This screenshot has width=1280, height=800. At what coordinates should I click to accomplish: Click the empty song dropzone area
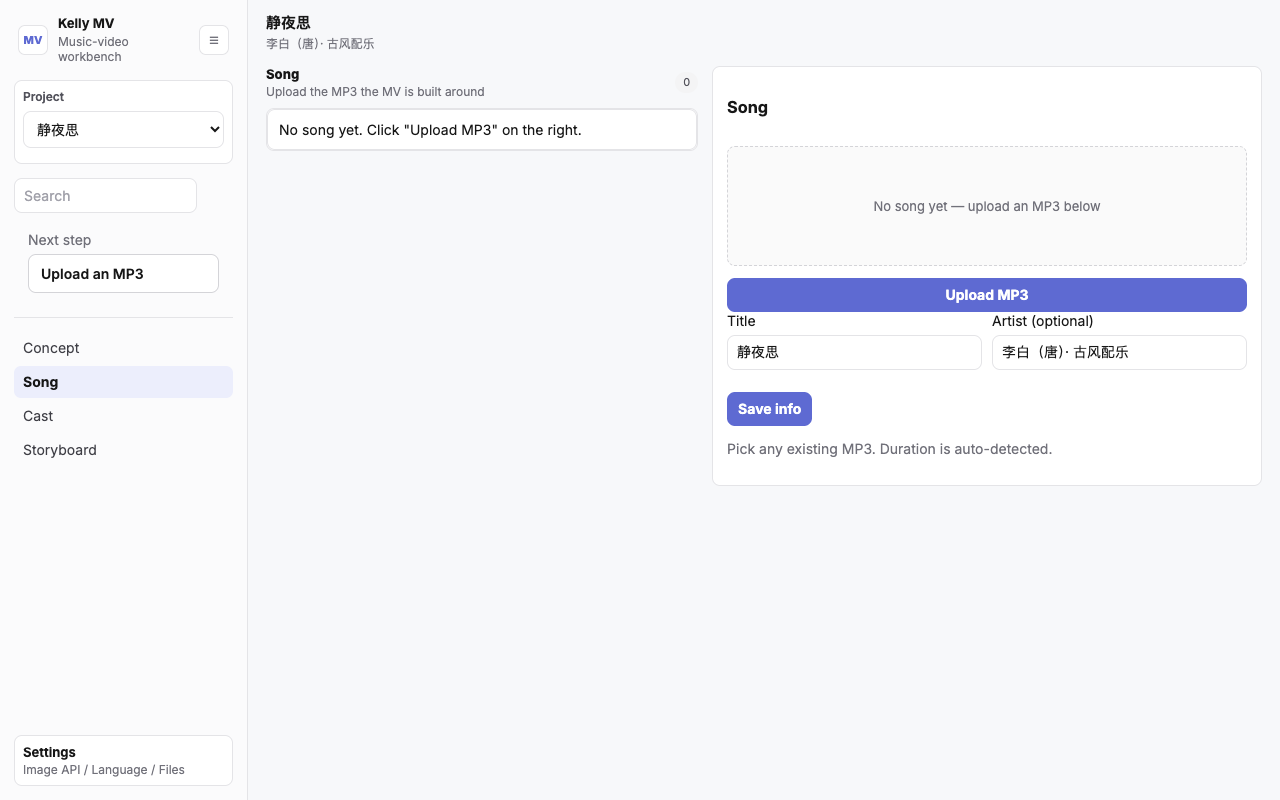[986, 206]
